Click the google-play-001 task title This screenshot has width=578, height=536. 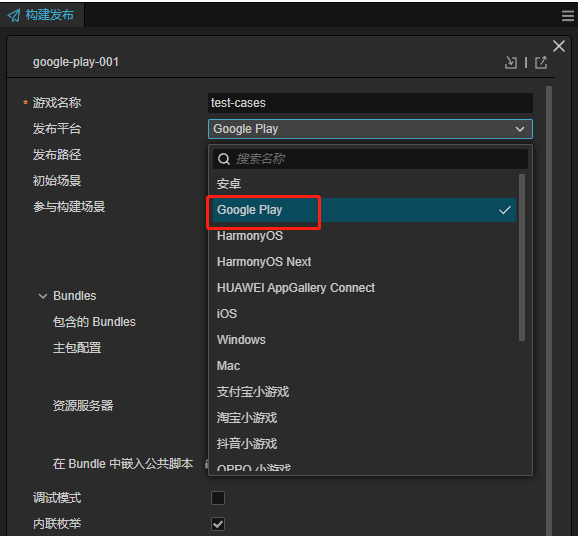point(76,62)
